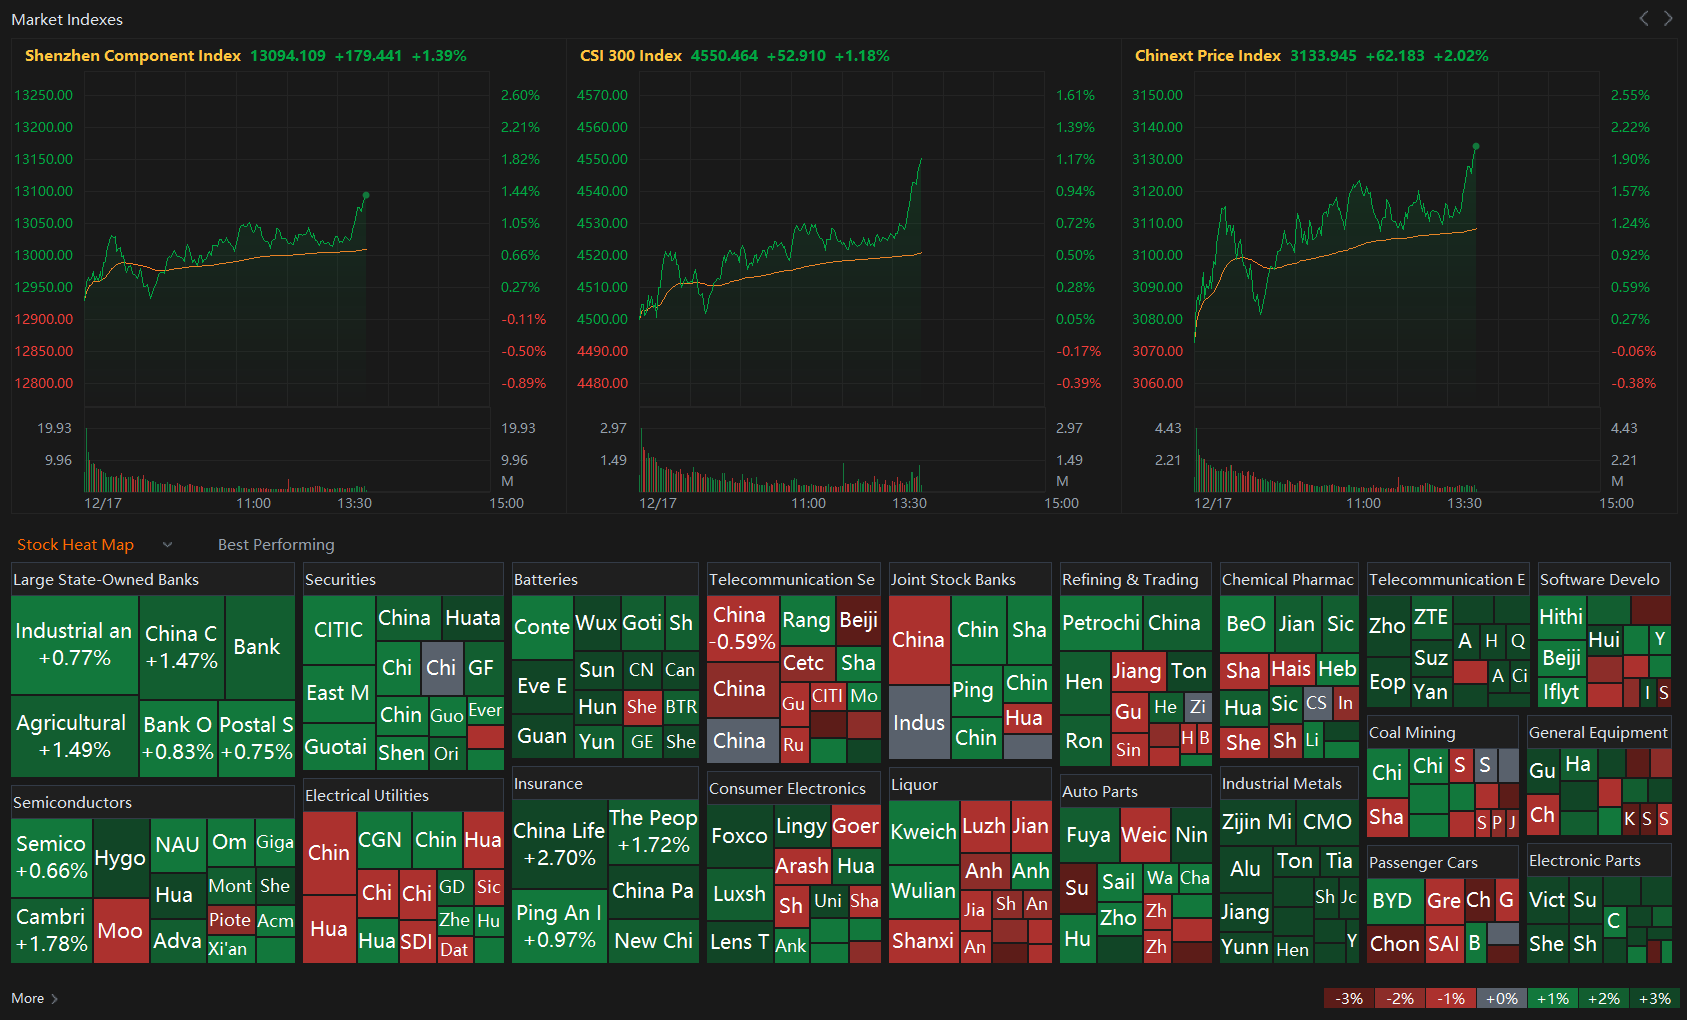Viewport: 1687px width, 1020px height.
Task: Open the Shenzhen Component Index title
Action: [x=133, y=56]
